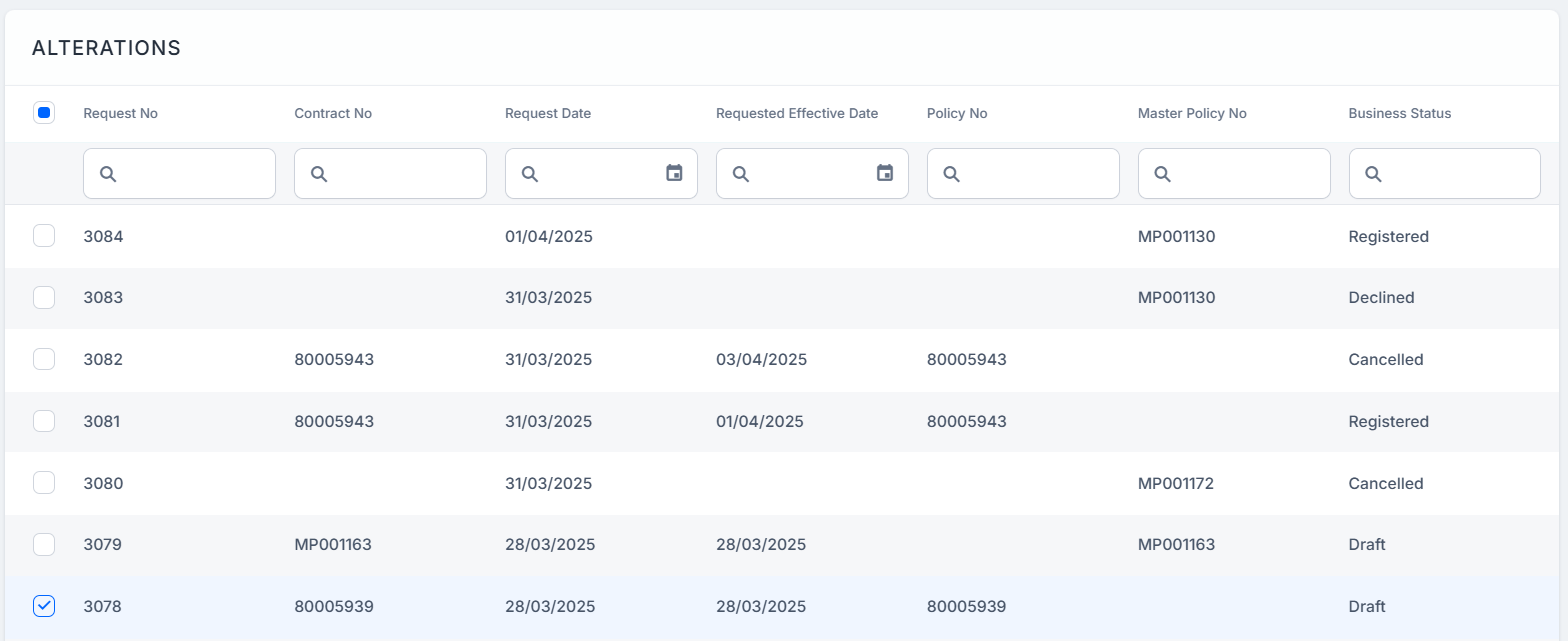Open Requested Effective Date calendar picker
Screen dimensions: 1568x641
[884, 174]
